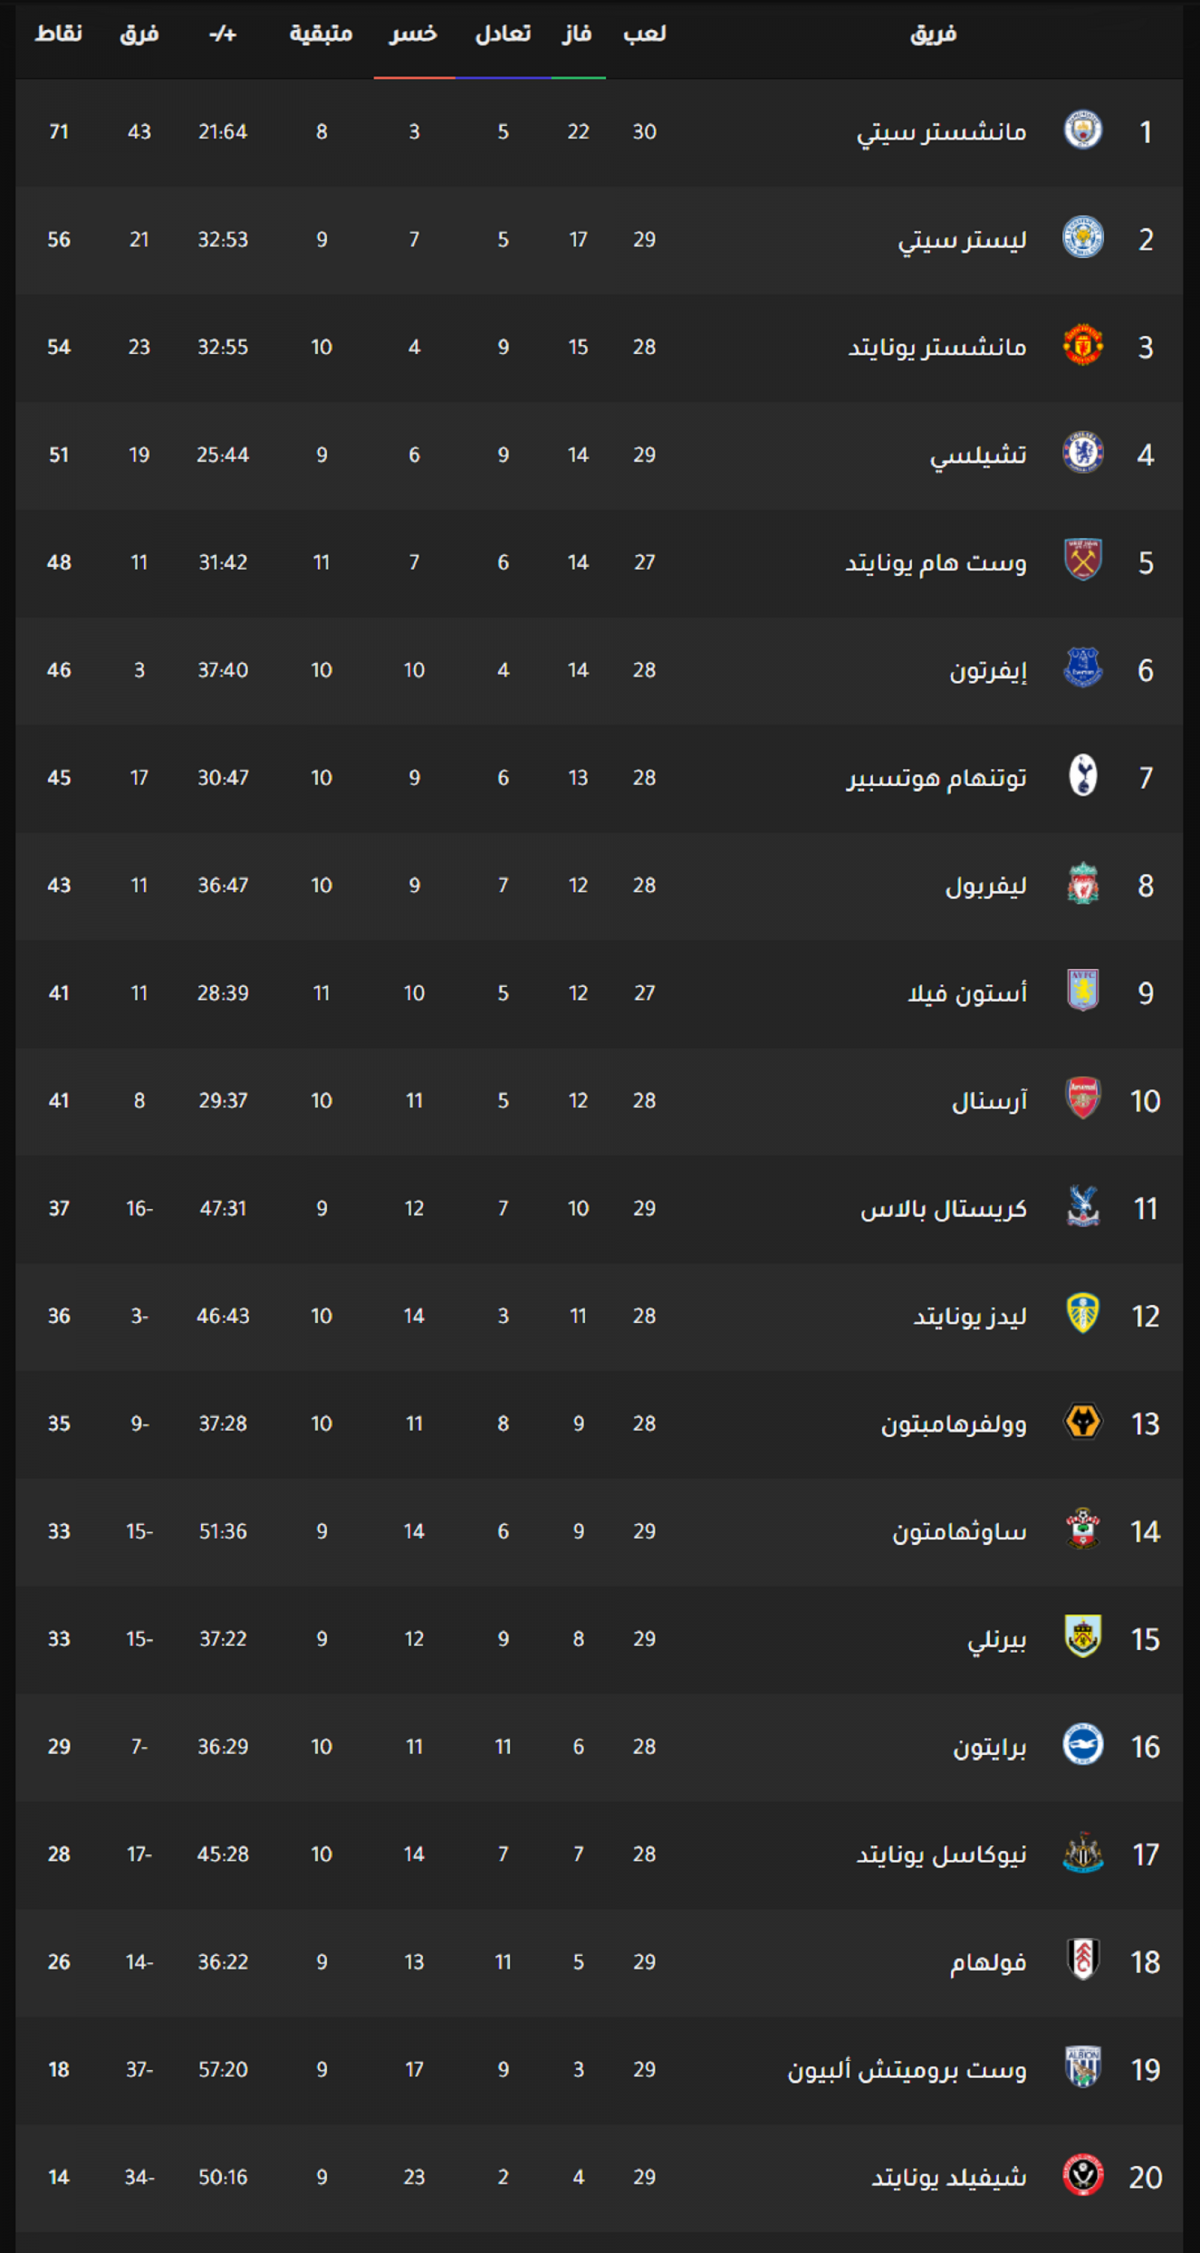Open the آرسنال team link
1200x2253 pixels.
[990, 1101]
